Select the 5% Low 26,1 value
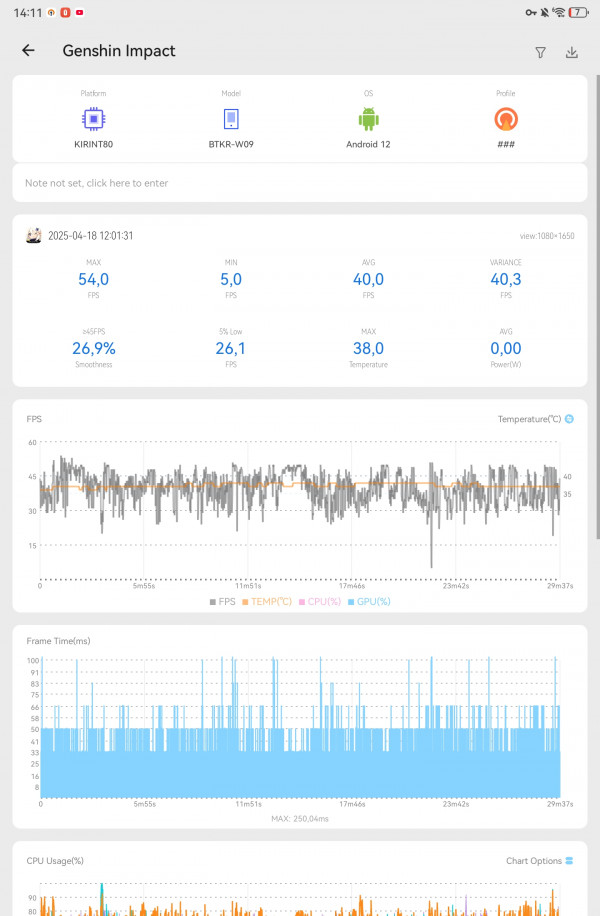This screenshot has width=600, height=916. click(231, 348)
